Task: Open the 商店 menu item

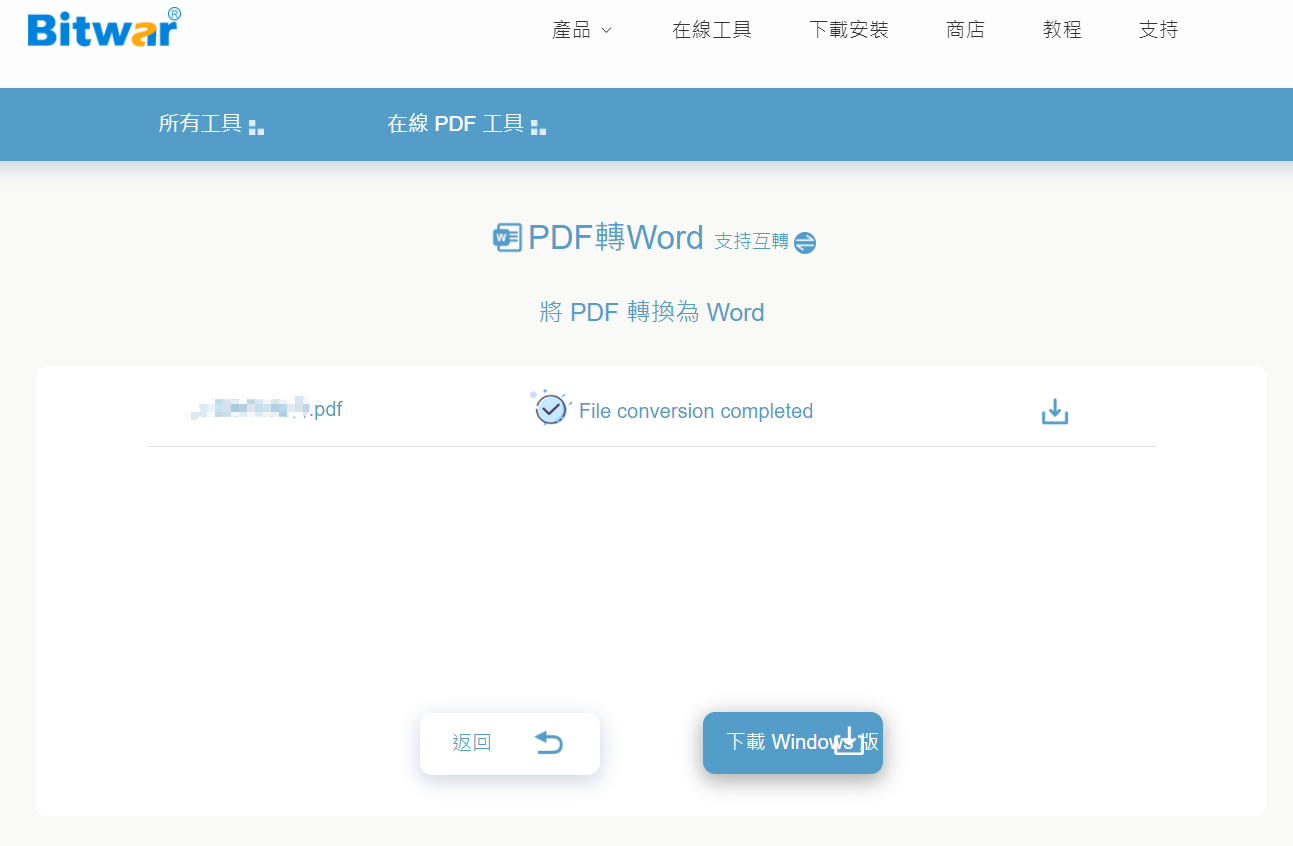Action: coord(966,30)
